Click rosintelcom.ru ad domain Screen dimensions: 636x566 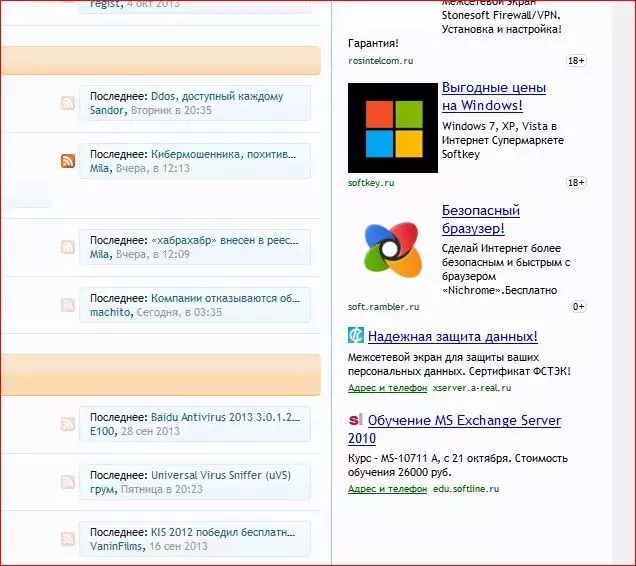point(380,61)
